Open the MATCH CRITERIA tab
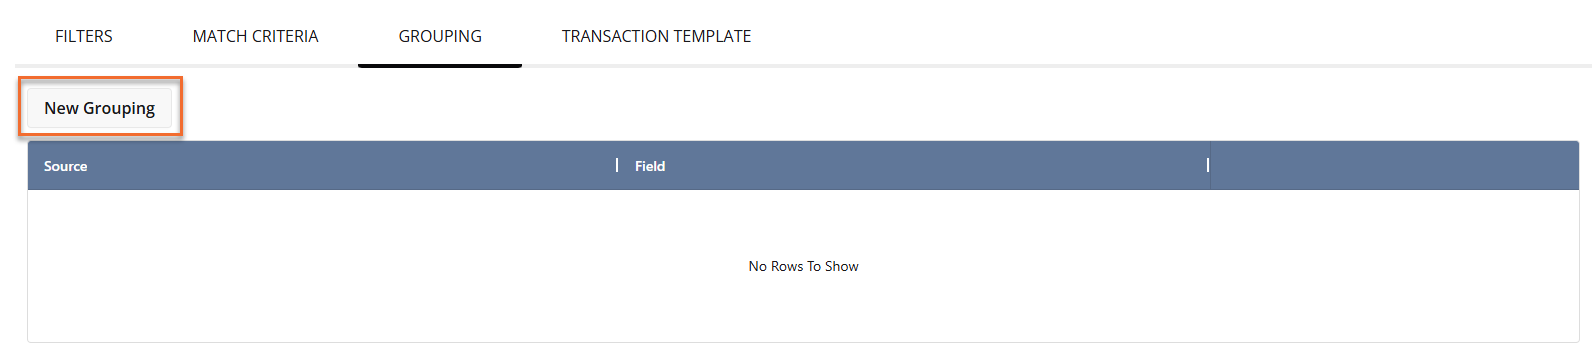The image size is (1594, 361). coord(255,36)
